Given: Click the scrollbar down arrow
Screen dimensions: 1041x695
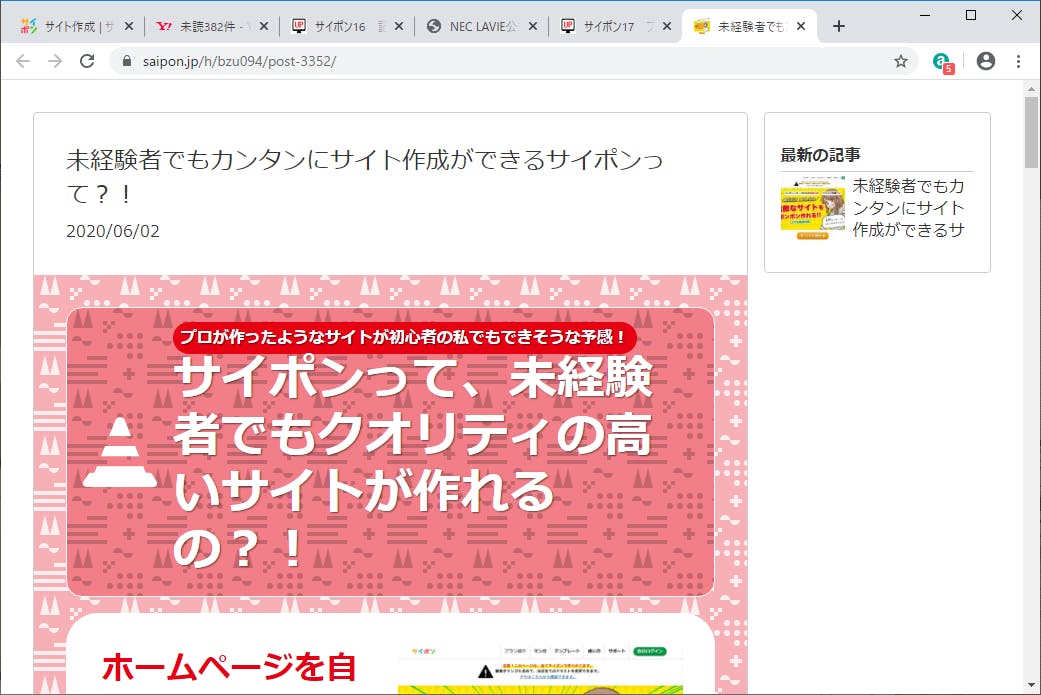Looking at the screenshot, I should pos(1031,685).
